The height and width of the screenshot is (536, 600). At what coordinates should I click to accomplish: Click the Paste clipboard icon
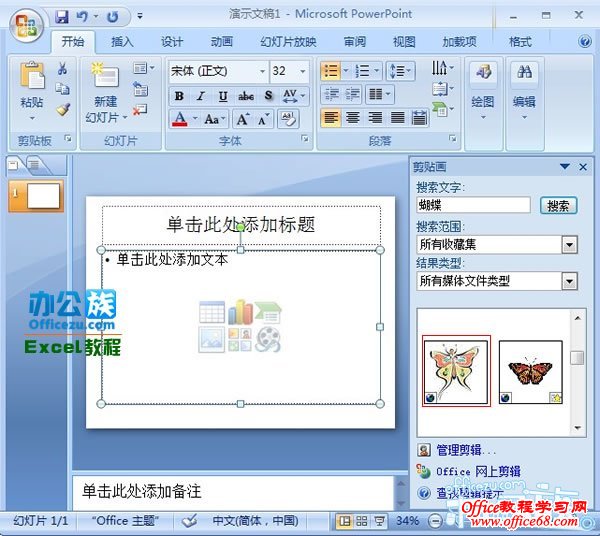point(32,75)
